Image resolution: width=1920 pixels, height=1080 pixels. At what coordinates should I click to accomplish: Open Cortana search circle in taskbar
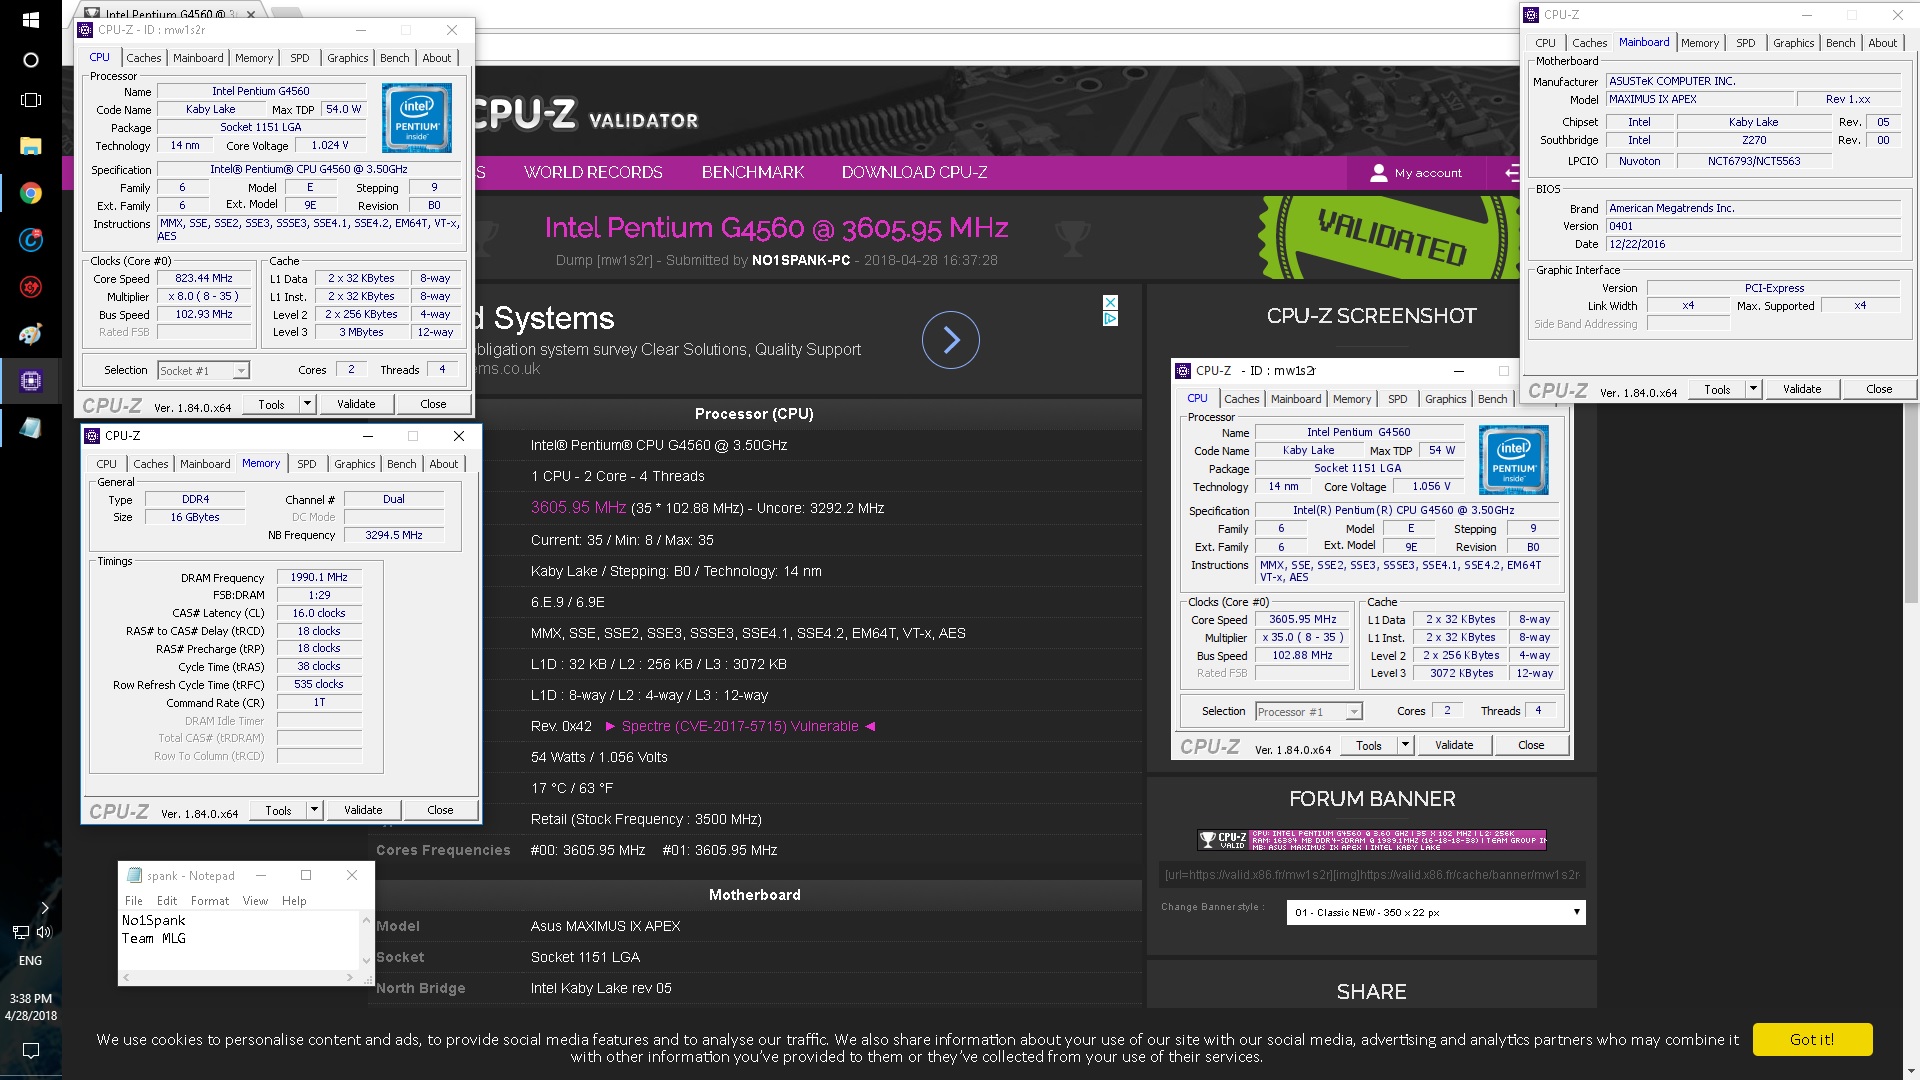(x=30, y=60)
